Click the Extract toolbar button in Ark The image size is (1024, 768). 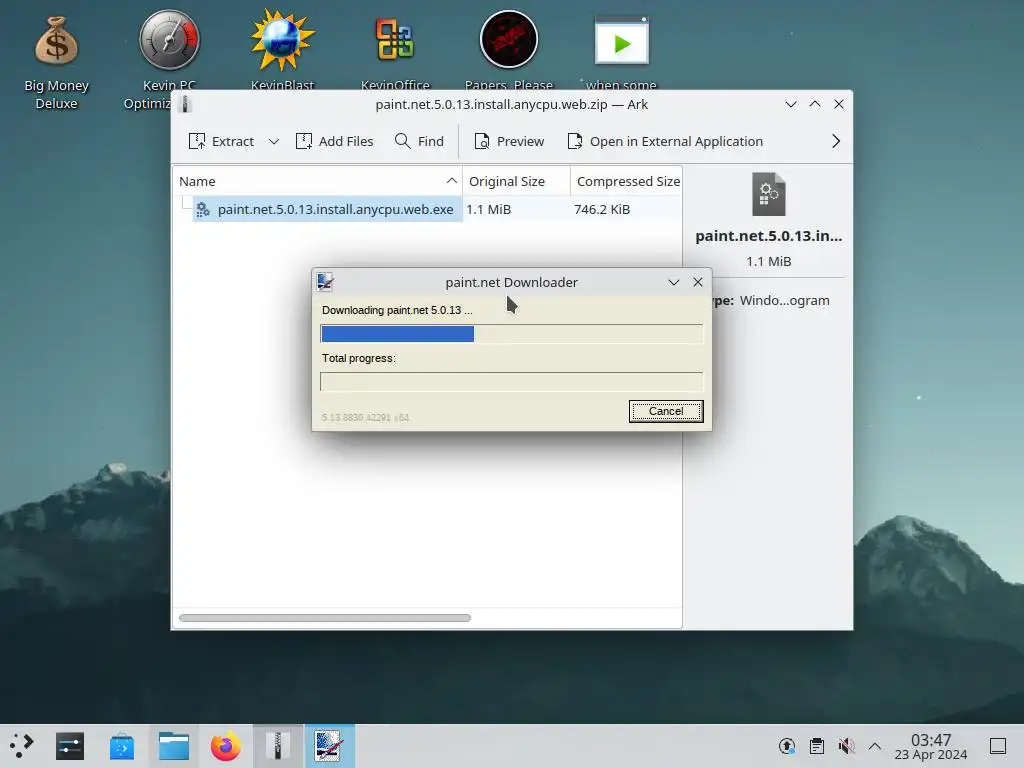point(221,141)
